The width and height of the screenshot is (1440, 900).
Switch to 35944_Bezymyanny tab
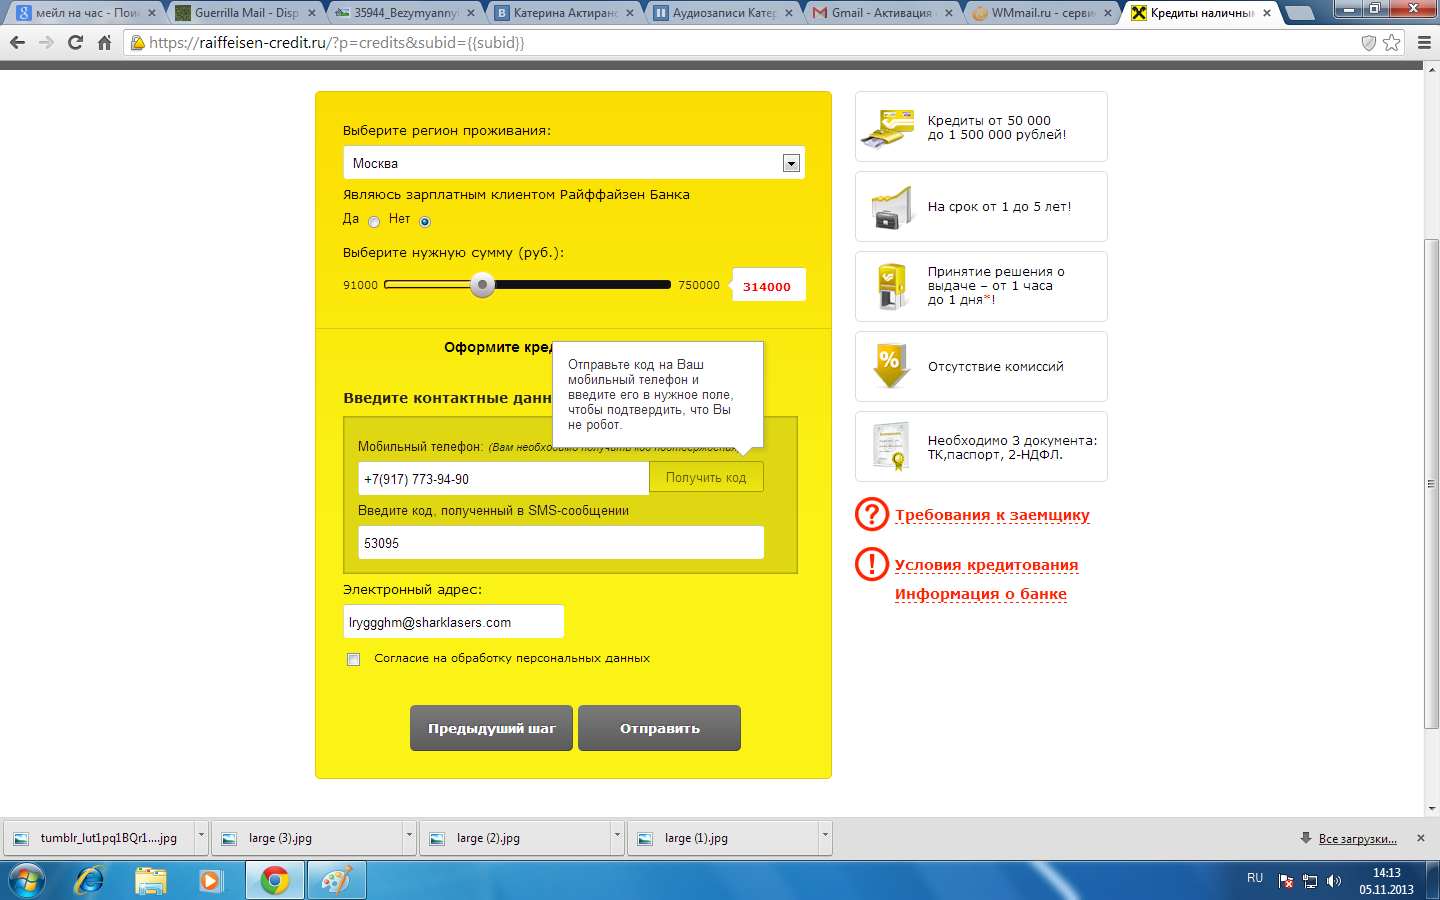405,13
